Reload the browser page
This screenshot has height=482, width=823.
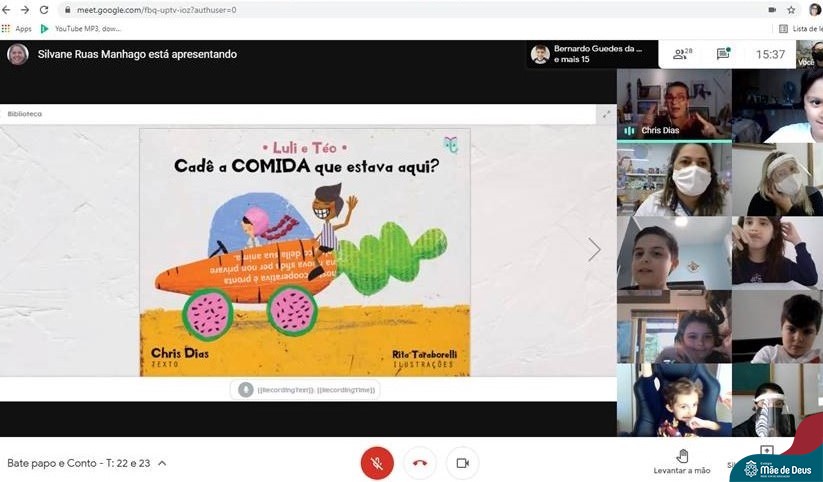tap(43, 9)
